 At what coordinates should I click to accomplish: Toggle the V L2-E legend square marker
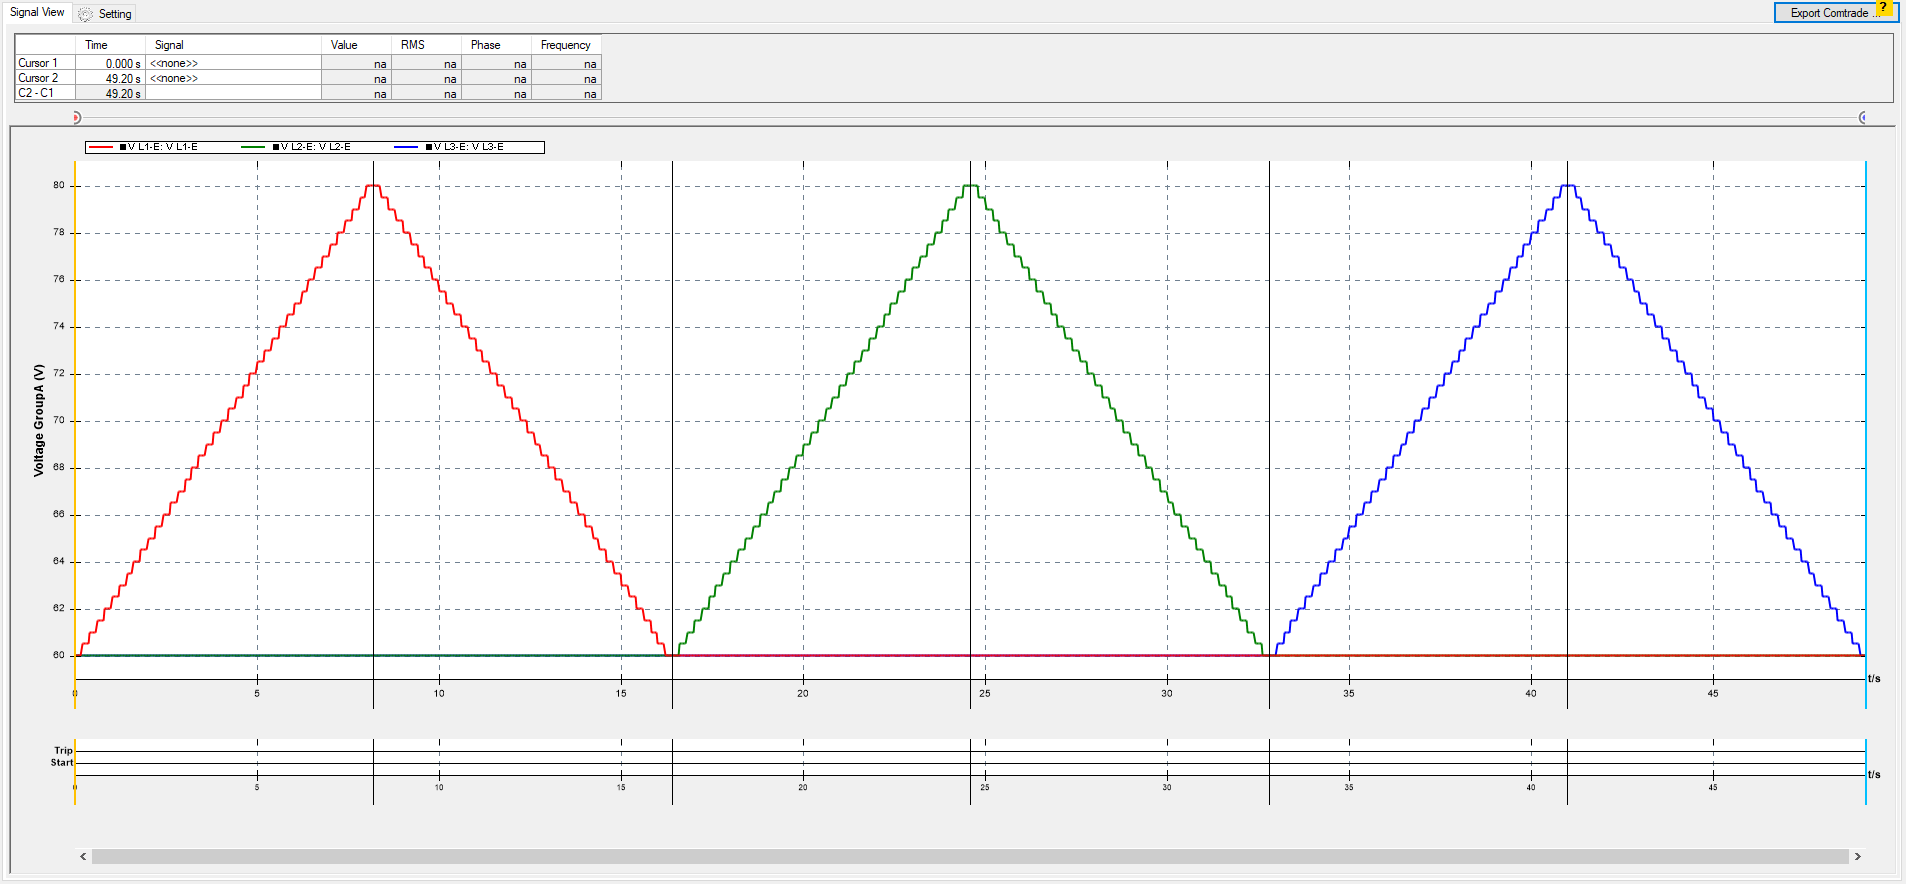(x=276, y=147)
